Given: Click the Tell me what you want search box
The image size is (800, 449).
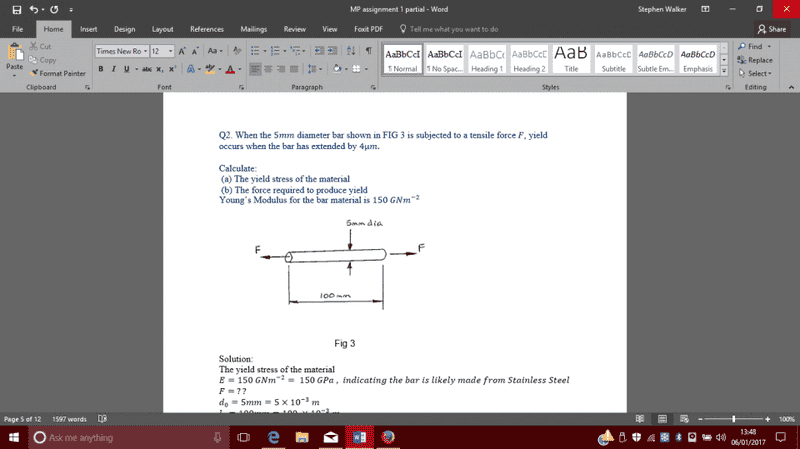Looking at the screenshot, I should point(453,29).
